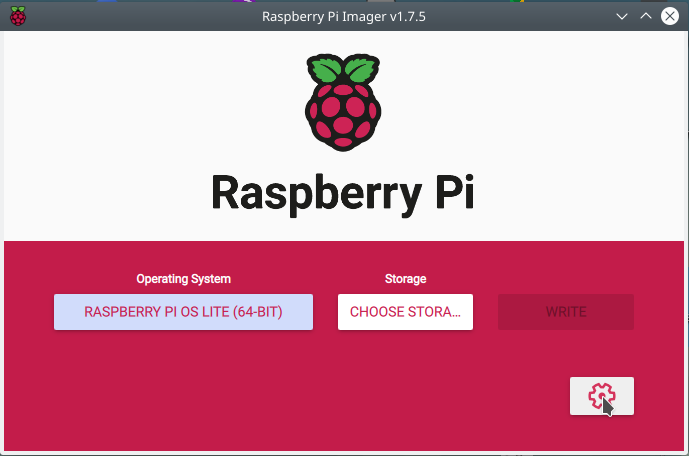This screenshot has height=456, width=689.
Task: Click the Storage label
Action: pyautogui.click(x=405, y=279)
